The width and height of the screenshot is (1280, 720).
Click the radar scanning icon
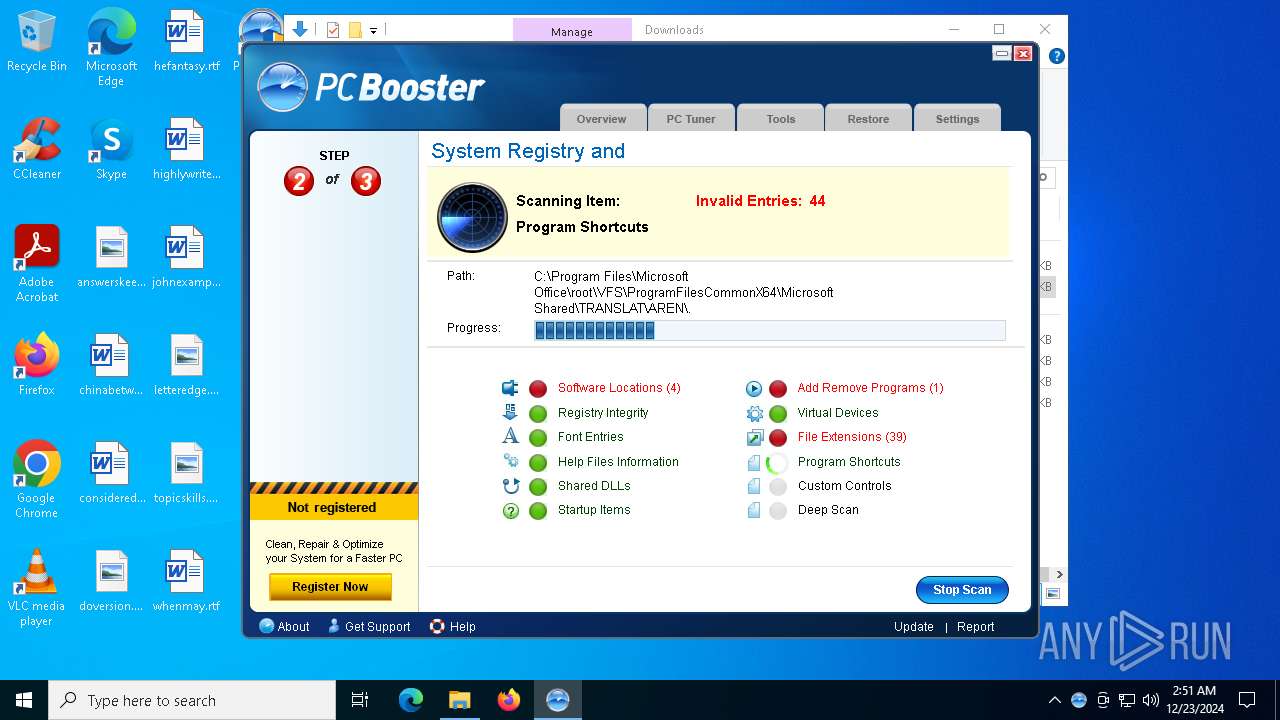[x=472, y=217]
